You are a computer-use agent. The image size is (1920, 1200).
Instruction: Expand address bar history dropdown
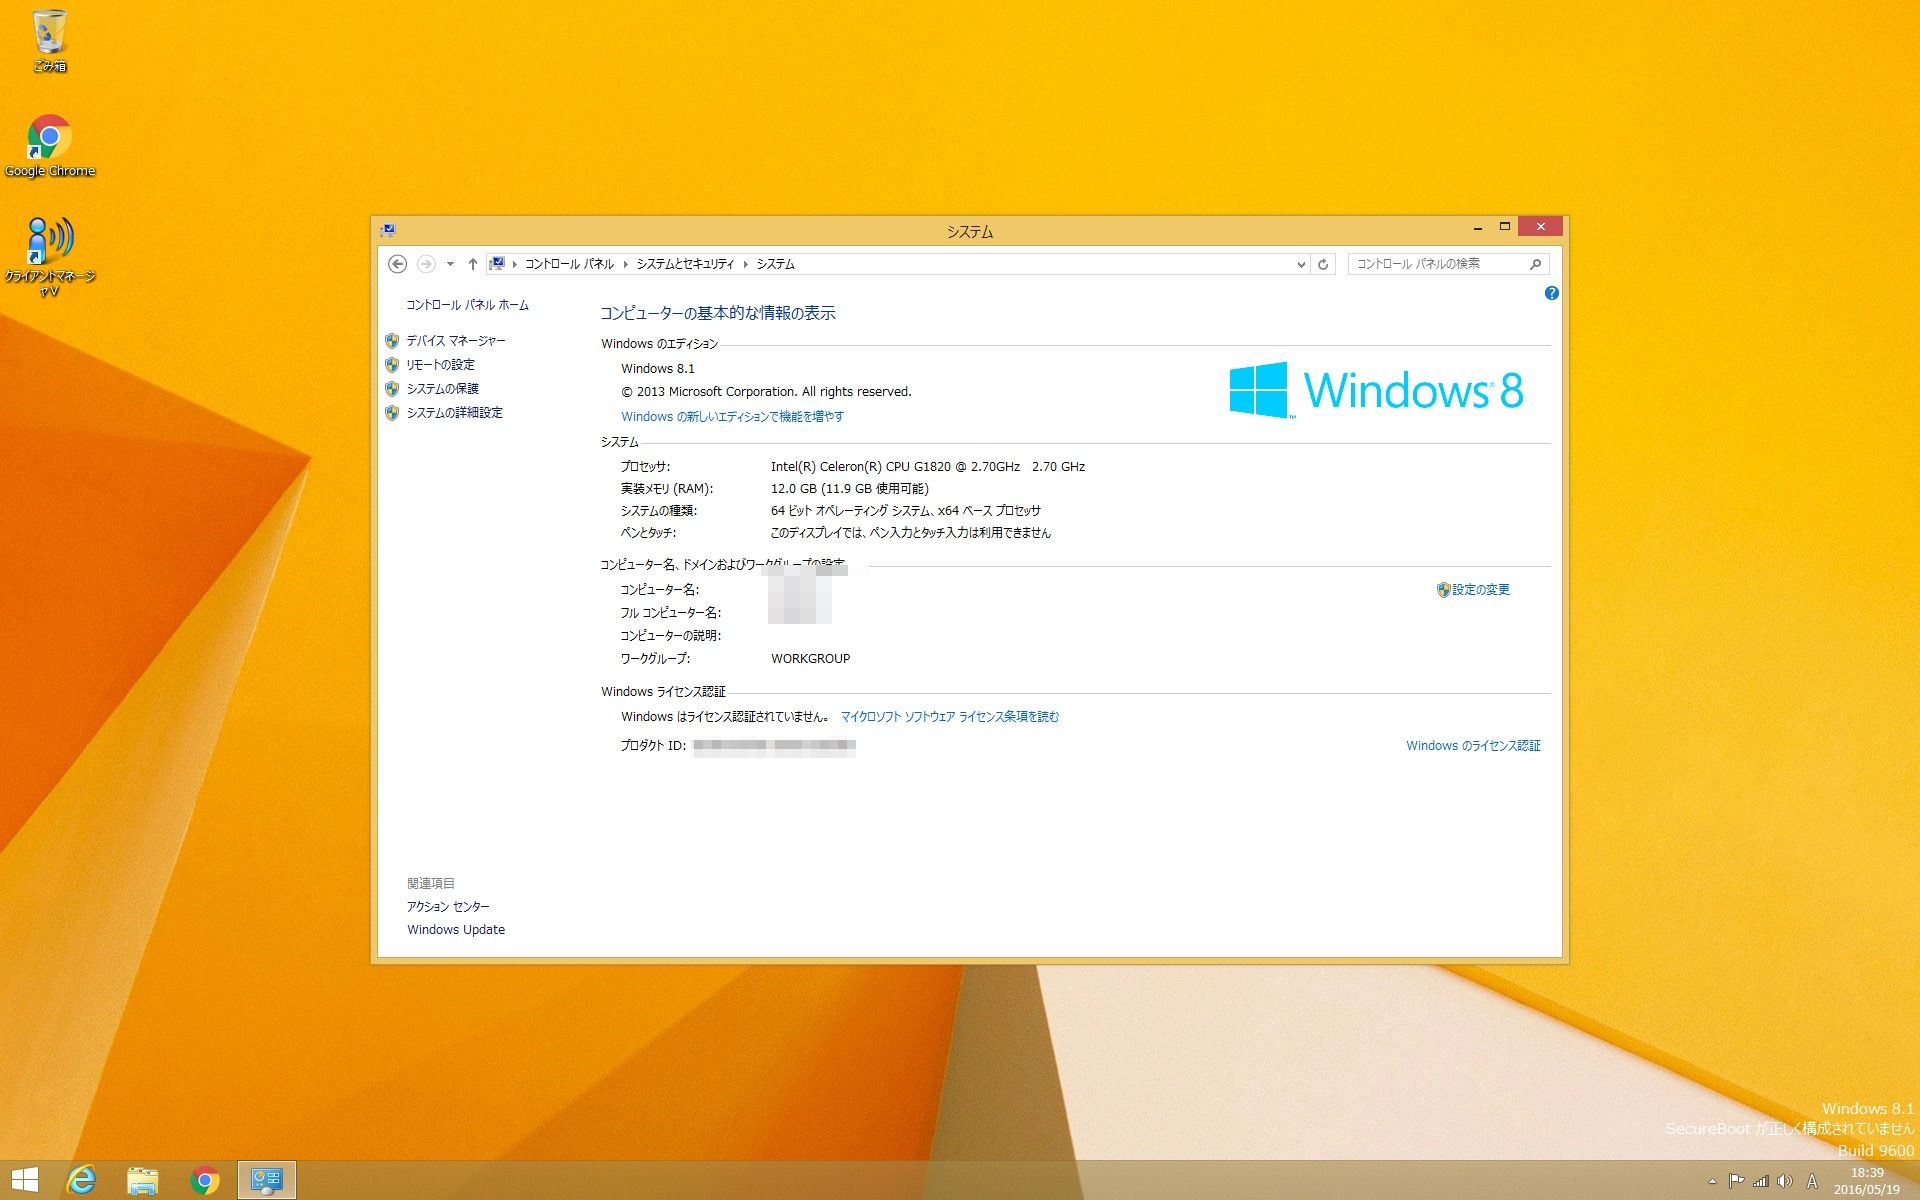(x=1300, y=264)
